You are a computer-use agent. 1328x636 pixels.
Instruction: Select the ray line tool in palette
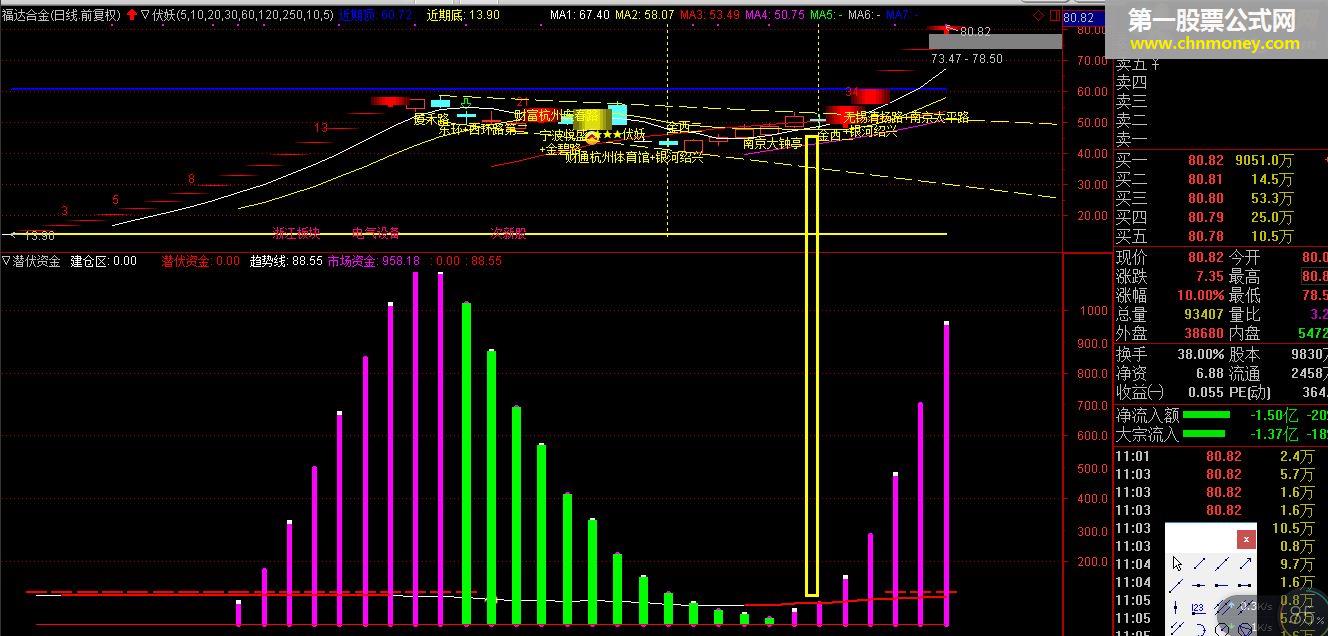click(x=1176, y=585)
